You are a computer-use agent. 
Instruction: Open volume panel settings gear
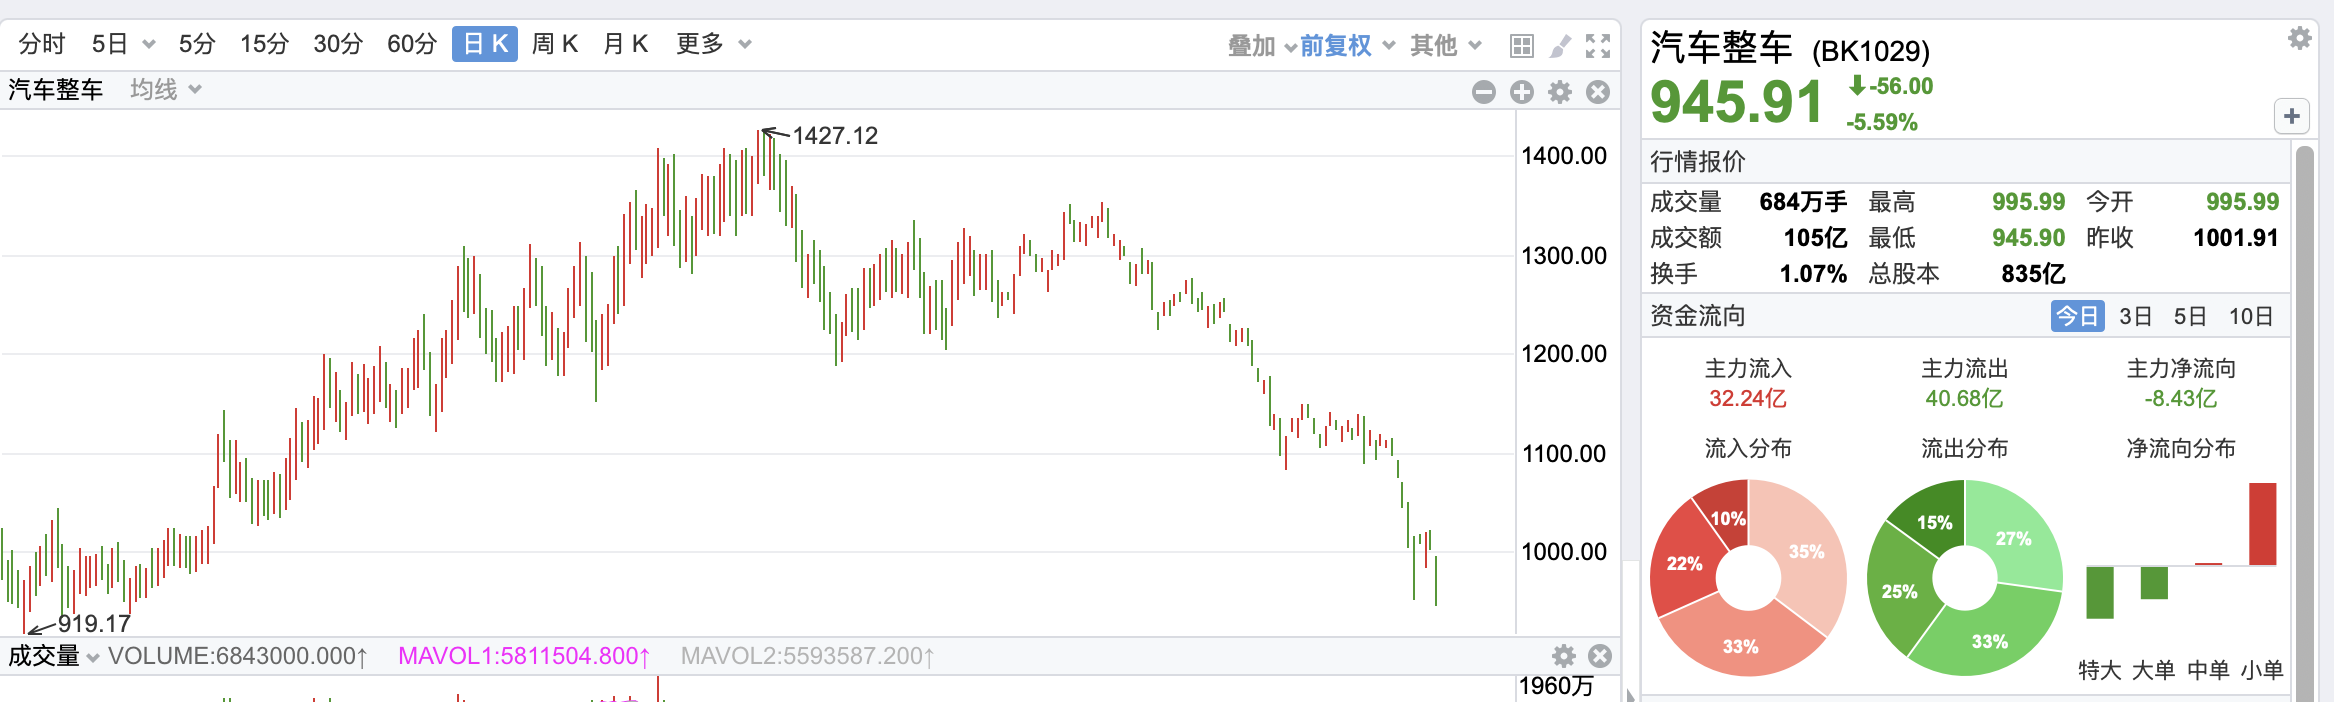click(1564, 656)
